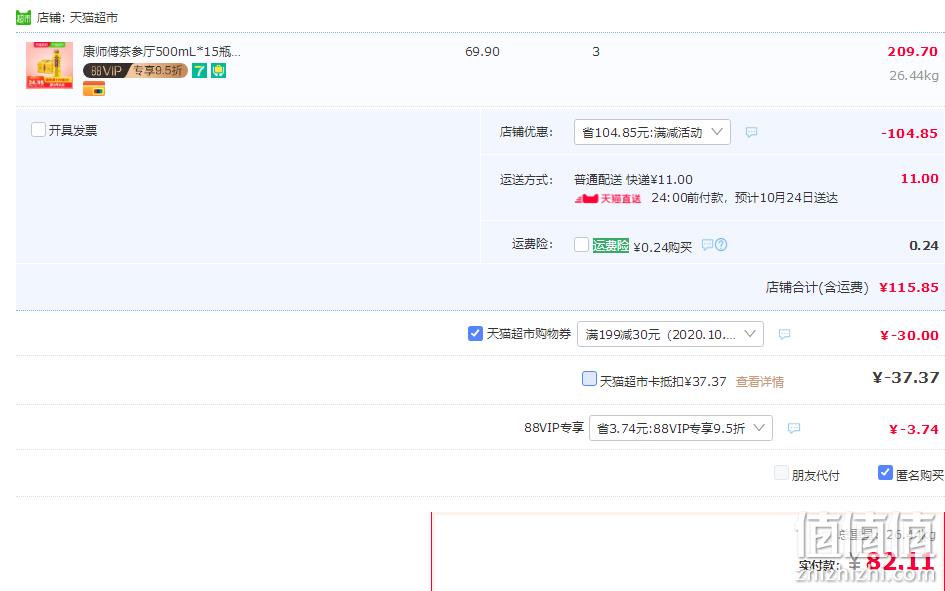Open the 店铺优惠 省104.85元 dropdown
The width and height of the screenshot is (945, 591).
(x=652, y=132)
